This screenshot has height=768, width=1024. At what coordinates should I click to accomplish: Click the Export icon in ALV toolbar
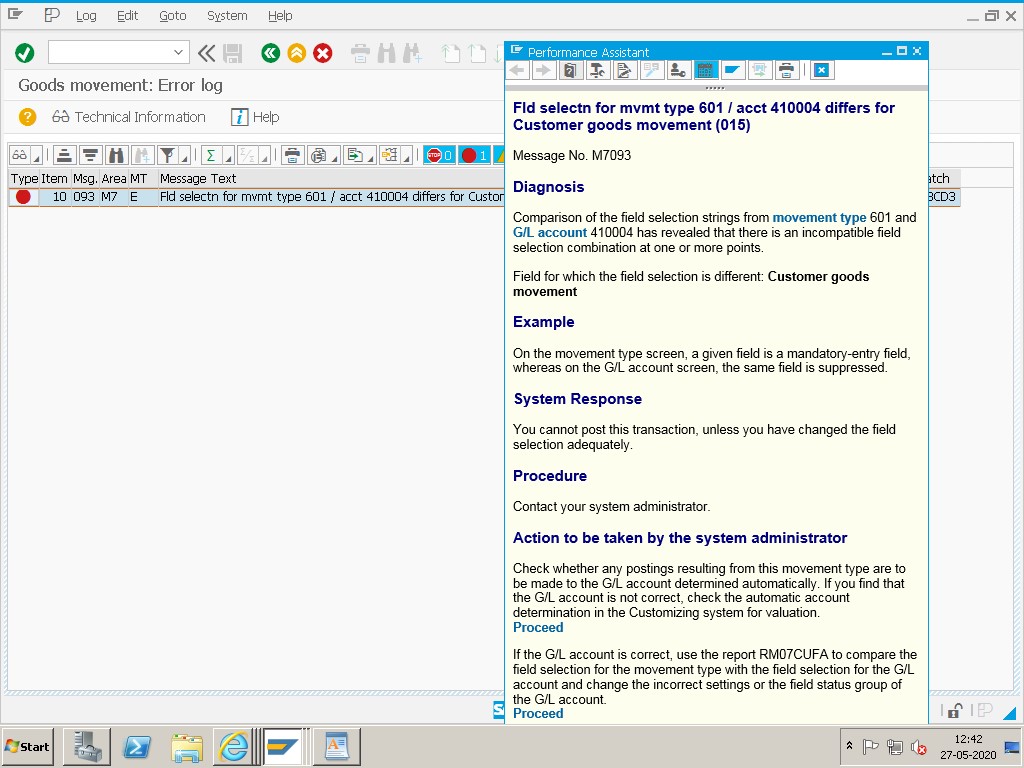(355, 155)
